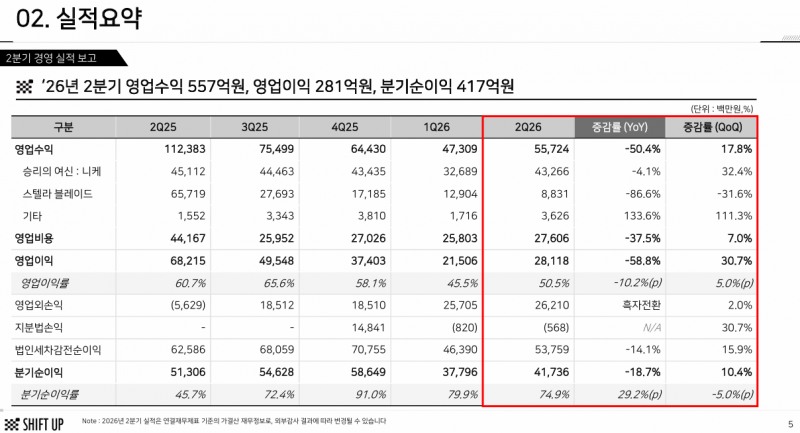Click the '영업비용' row label

point(34,238)
